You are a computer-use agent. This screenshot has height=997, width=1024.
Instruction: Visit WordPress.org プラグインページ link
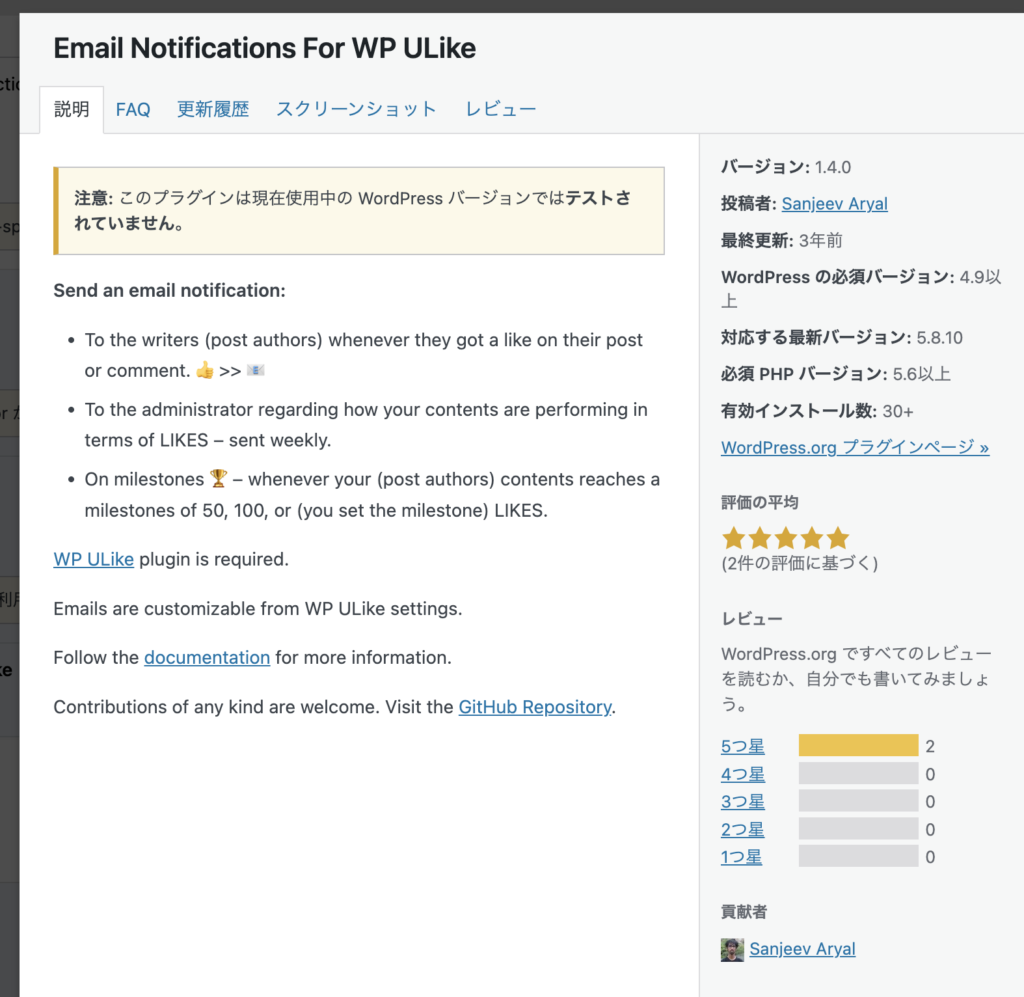coord(855,448)
